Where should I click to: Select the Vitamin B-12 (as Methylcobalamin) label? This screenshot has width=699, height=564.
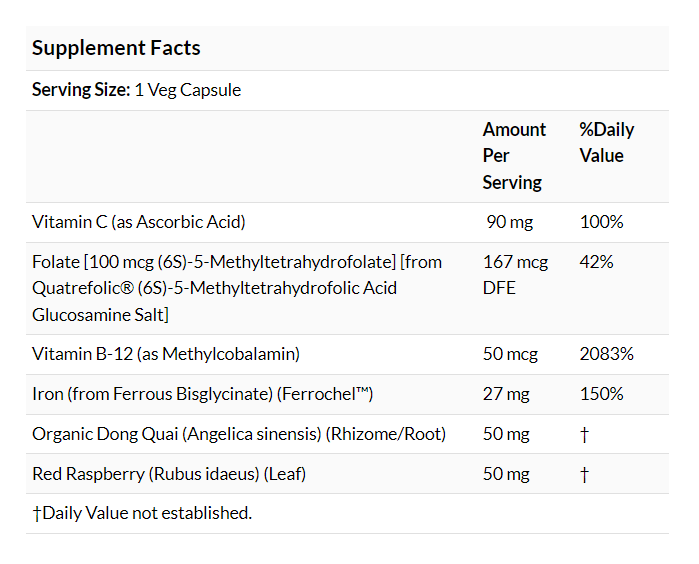(x=166, y=354)
